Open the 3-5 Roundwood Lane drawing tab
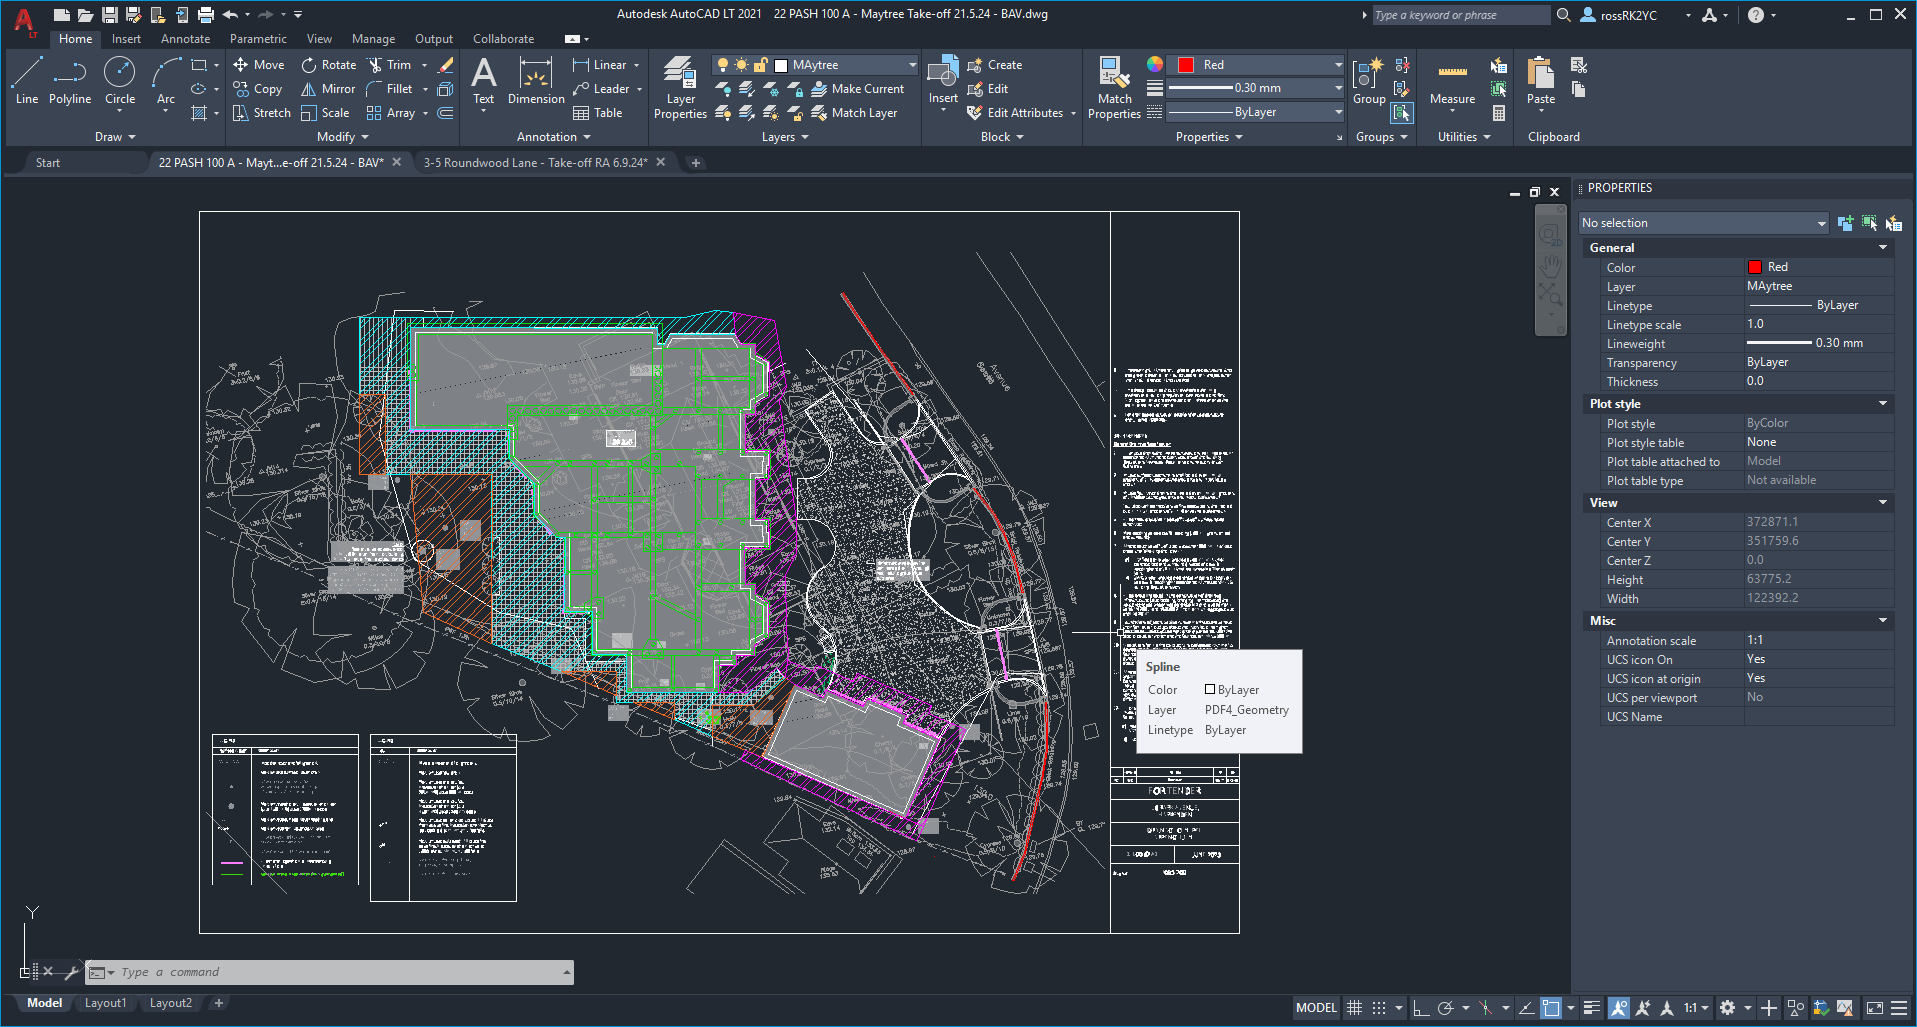The image size is (1917, 1027). tap(536, 161)
